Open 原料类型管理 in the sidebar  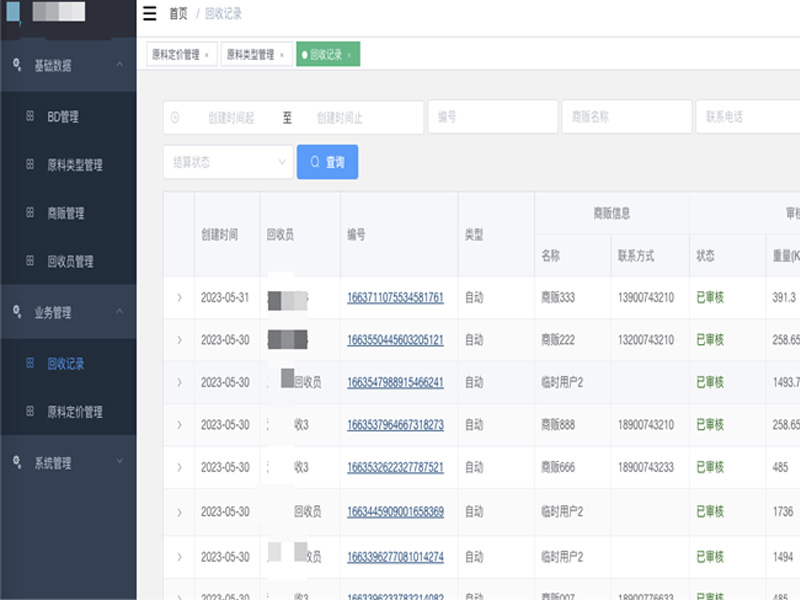pyautogui.click(x=74, y=165)
